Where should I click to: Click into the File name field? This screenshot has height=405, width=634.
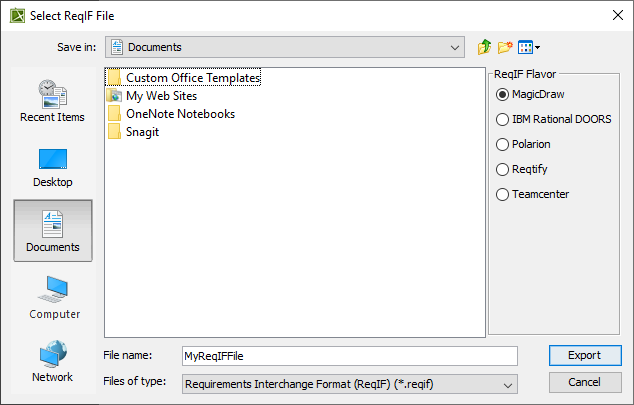349,356
